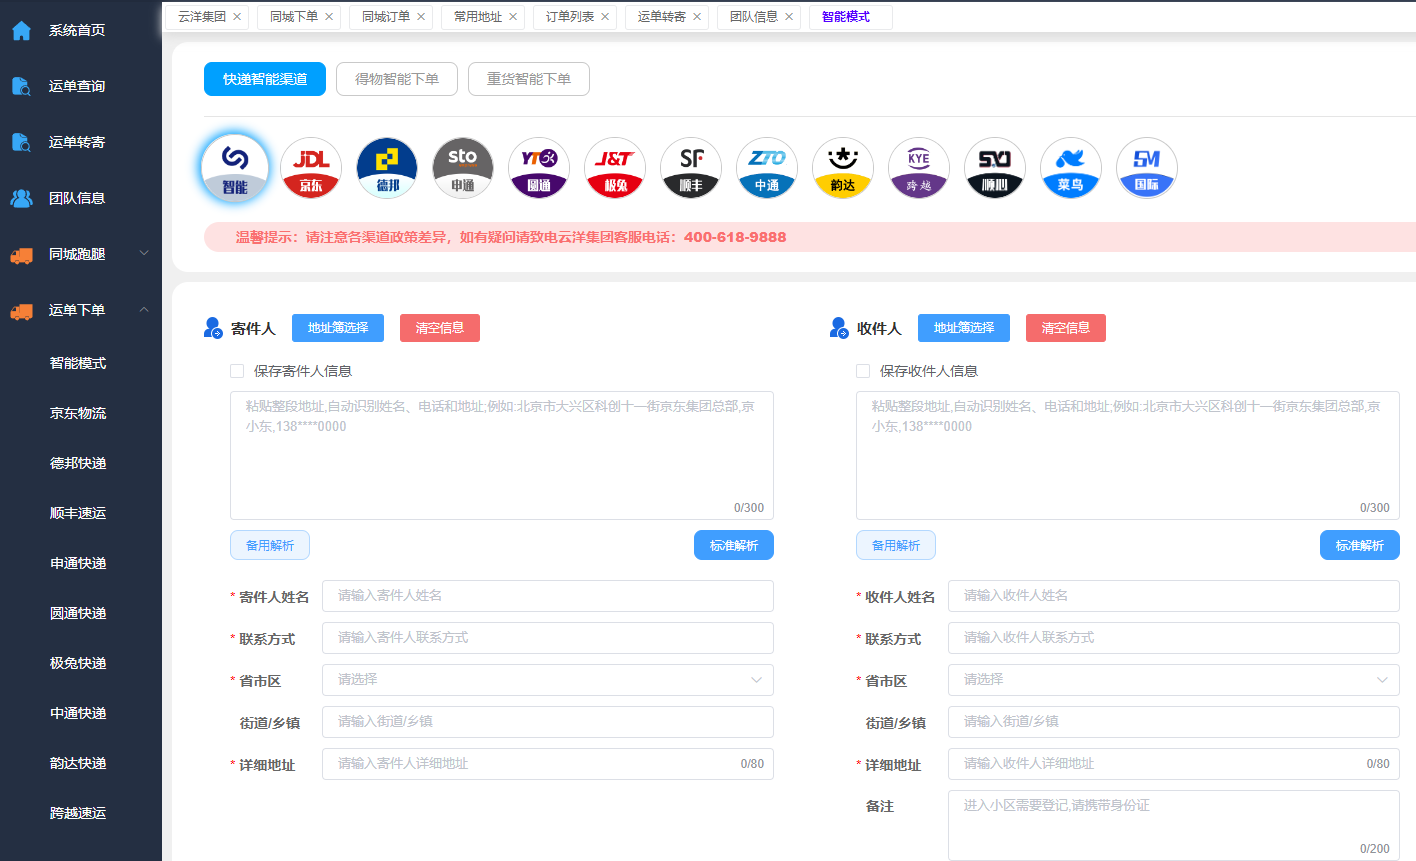Select the JDL 京东 courier icon
This screenshot has width=1416, height=861.
pos(311,168)
